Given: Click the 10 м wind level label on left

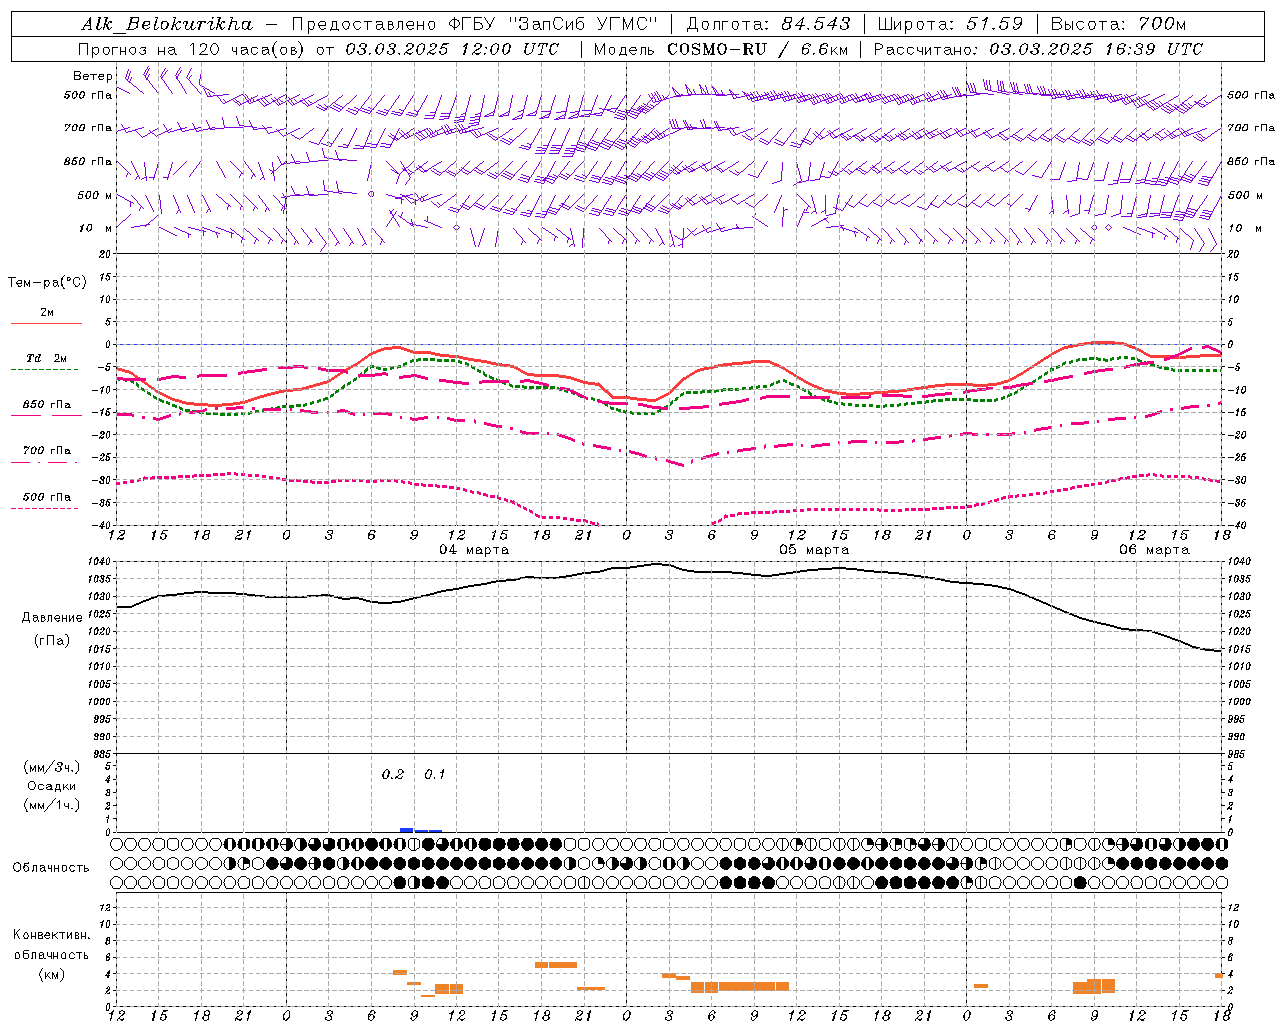Looking at the screenshot, I should click(x=95, y=228).
